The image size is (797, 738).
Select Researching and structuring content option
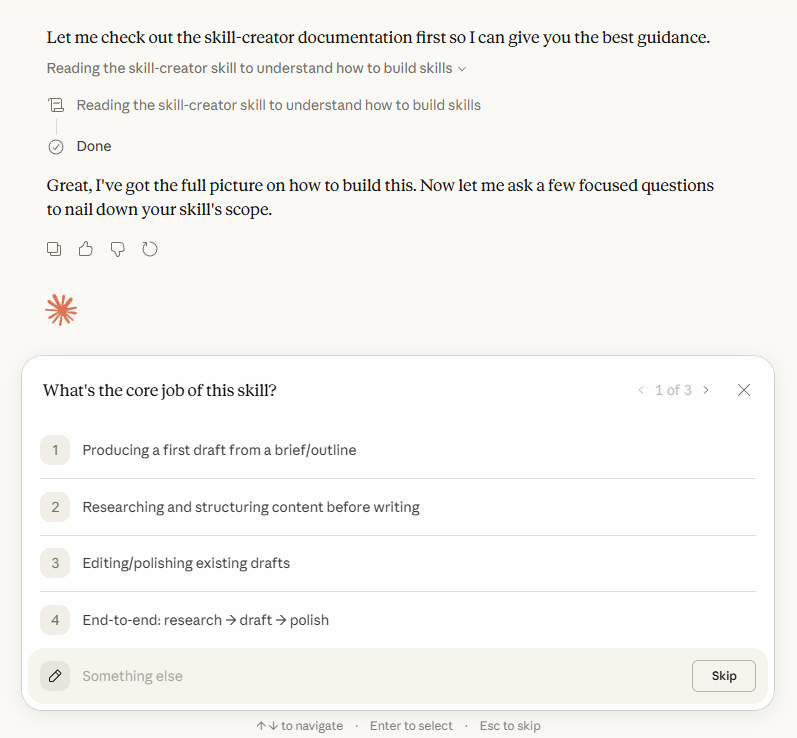(x=398, y=507)
